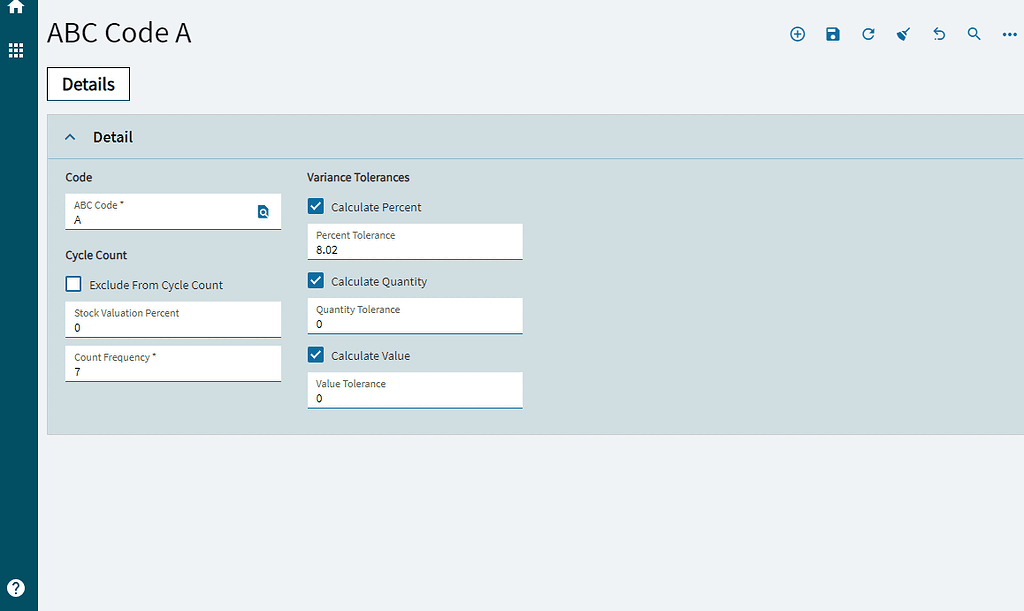Open the ellipsis more-options menu
Viewport: 1024px width, 611px height.
point(1008,33)
